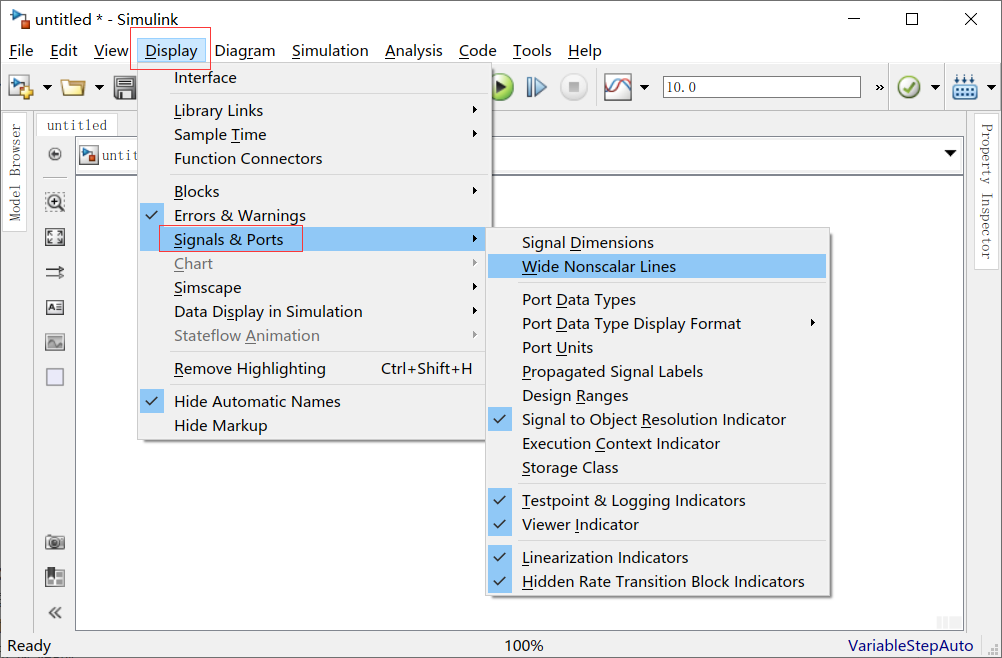Click the signal routing arrows palette icon
The width and height of the screenshot is (1002, 658).
[x=55, y=273]
